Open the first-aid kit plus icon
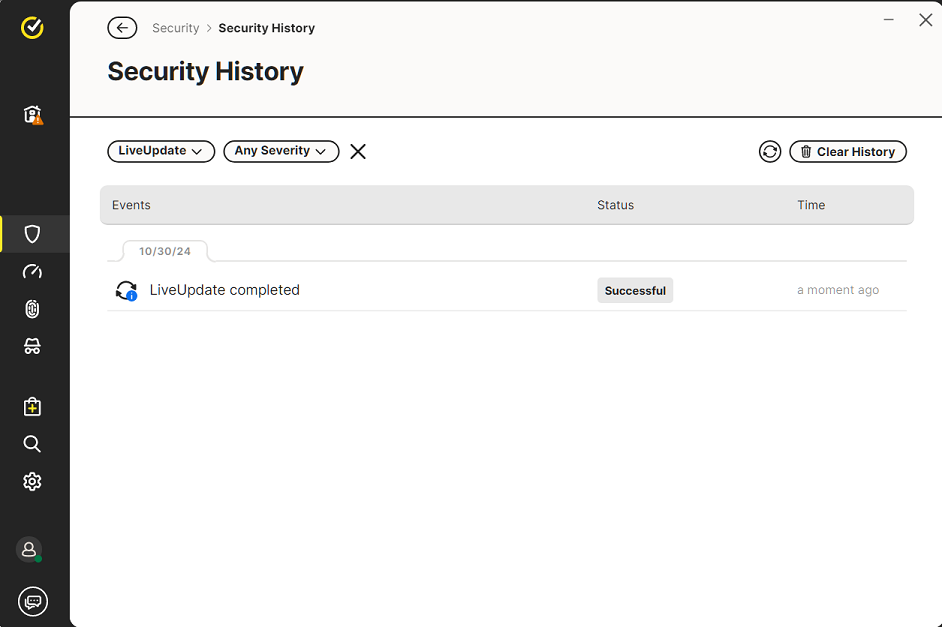The height and width of the screenshot is (627, 942). tap(32, 407)
